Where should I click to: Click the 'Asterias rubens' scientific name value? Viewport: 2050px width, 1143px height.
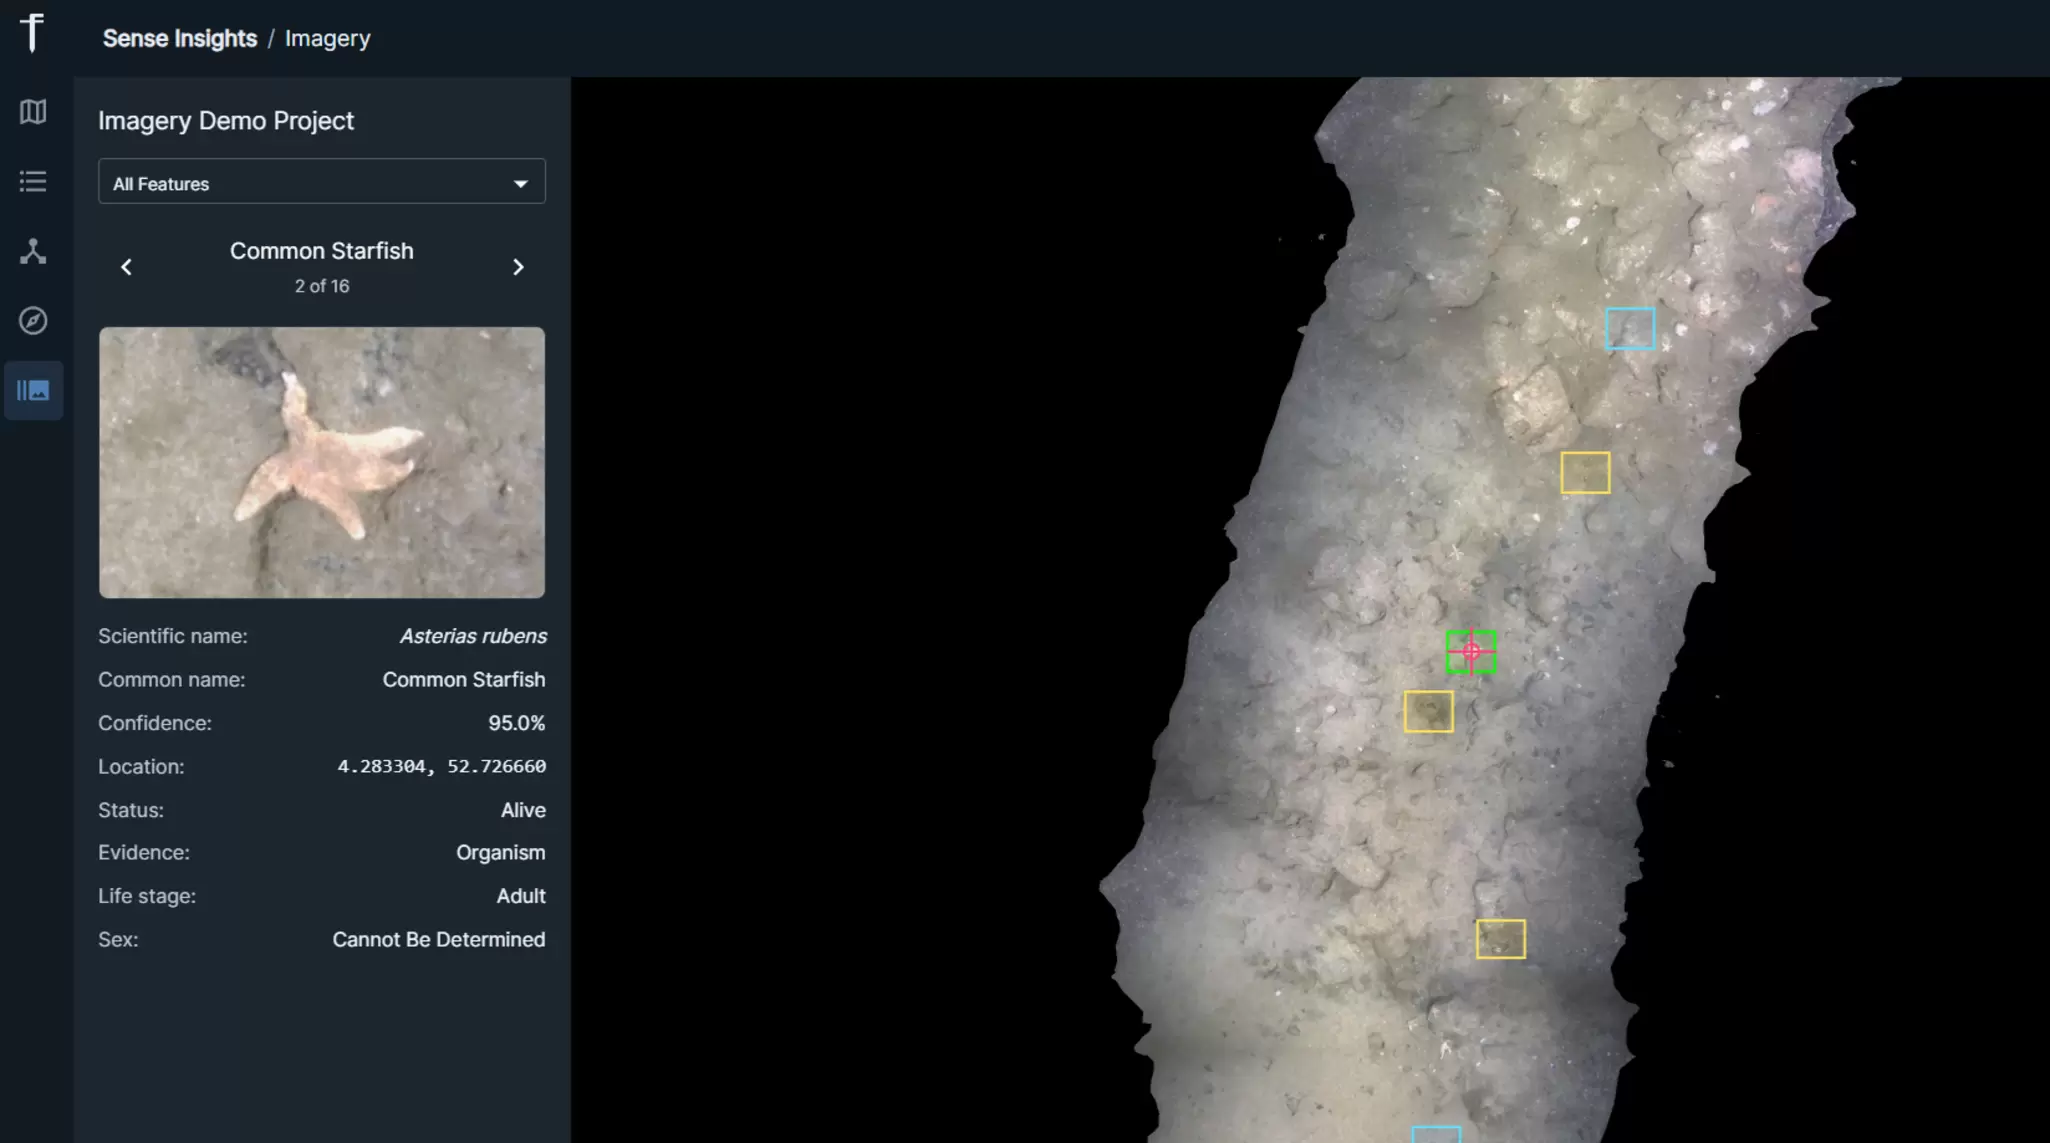coord(473,636)
